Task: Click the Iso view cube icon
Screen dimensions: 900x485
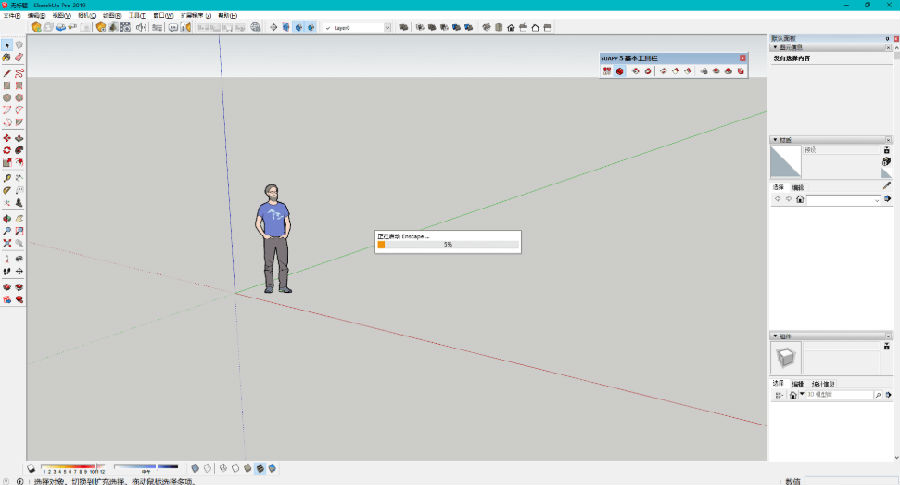Action: pos(485,27)
